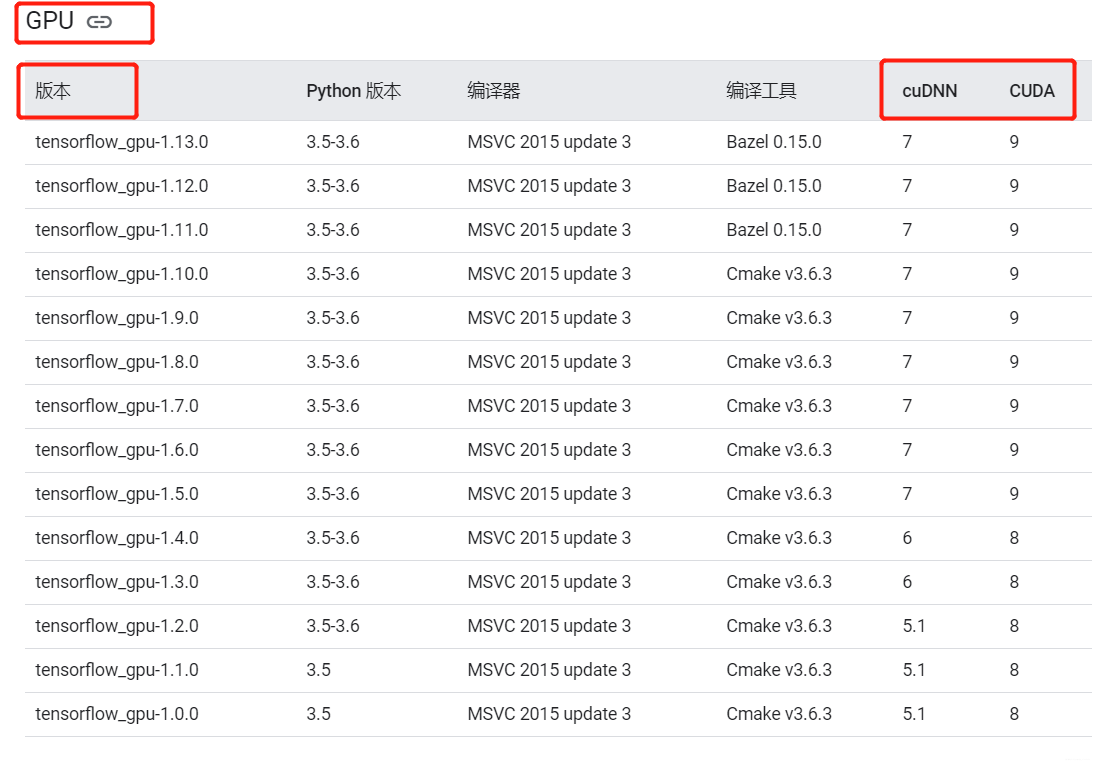Click the tensorflow_gpu-1.5.0 version cell
Image resolution: width=1099 pixels, height=770 pixels.
click(x=117, y=495)
